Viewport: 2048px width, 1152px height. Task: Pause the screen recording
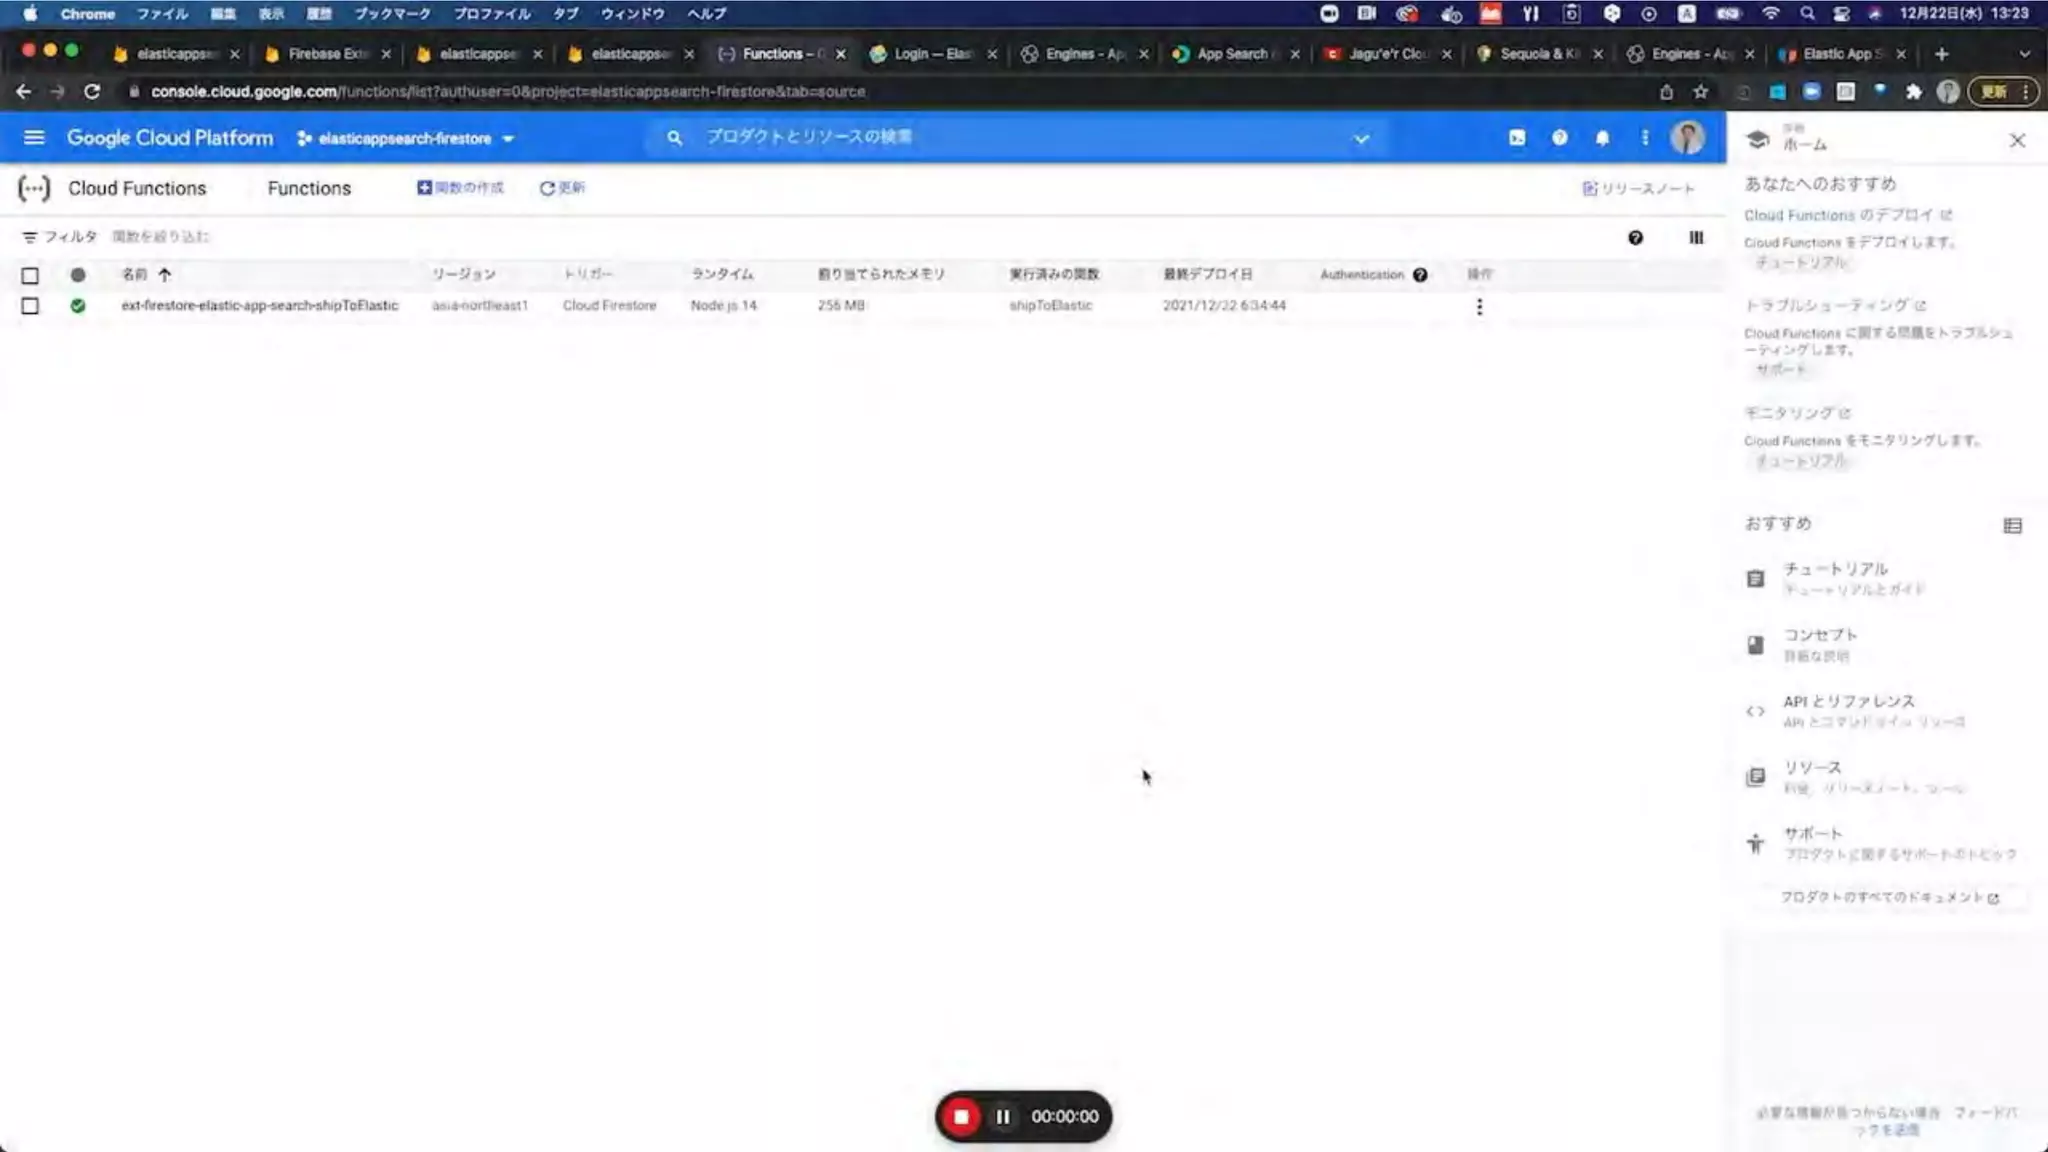[1003, 1117]
